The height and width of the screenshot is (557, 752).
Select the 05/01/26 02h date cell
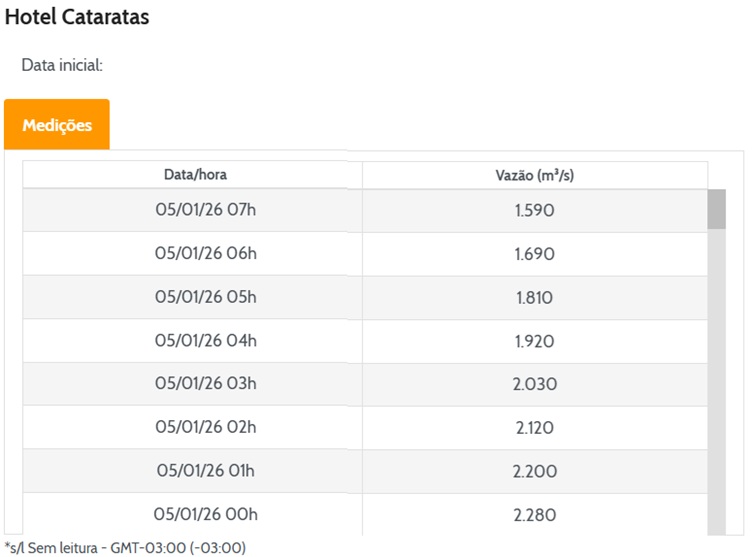point(206,428)
